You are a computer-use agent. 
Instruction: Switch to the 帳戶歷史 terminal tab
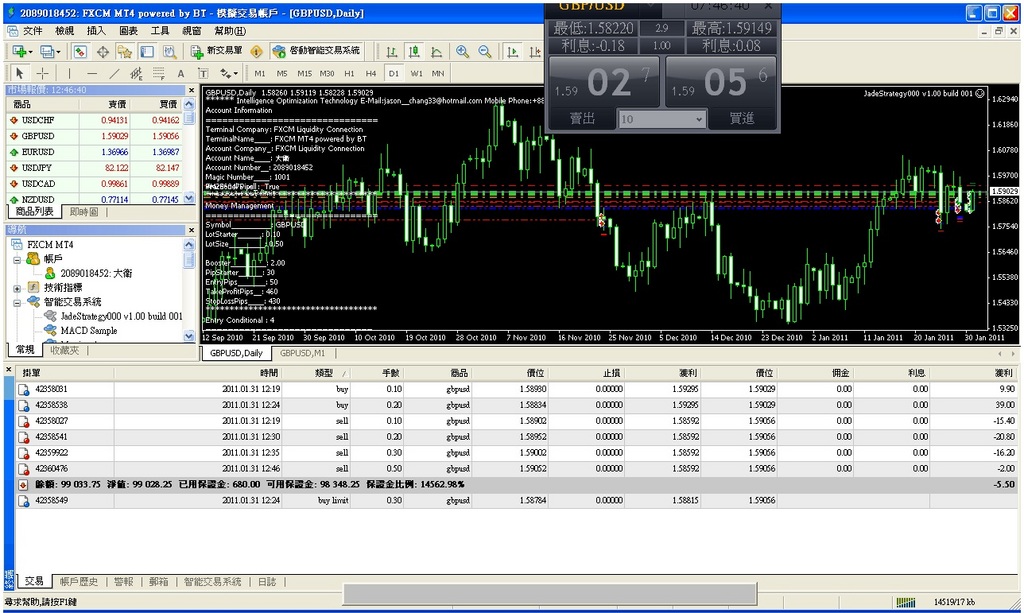point(79,581)
